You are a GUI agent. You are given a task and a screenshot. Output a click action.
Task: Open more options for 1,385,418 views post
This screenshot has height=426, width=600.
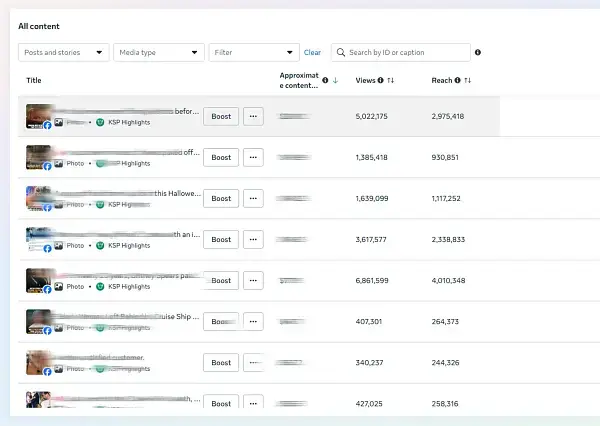253,157
